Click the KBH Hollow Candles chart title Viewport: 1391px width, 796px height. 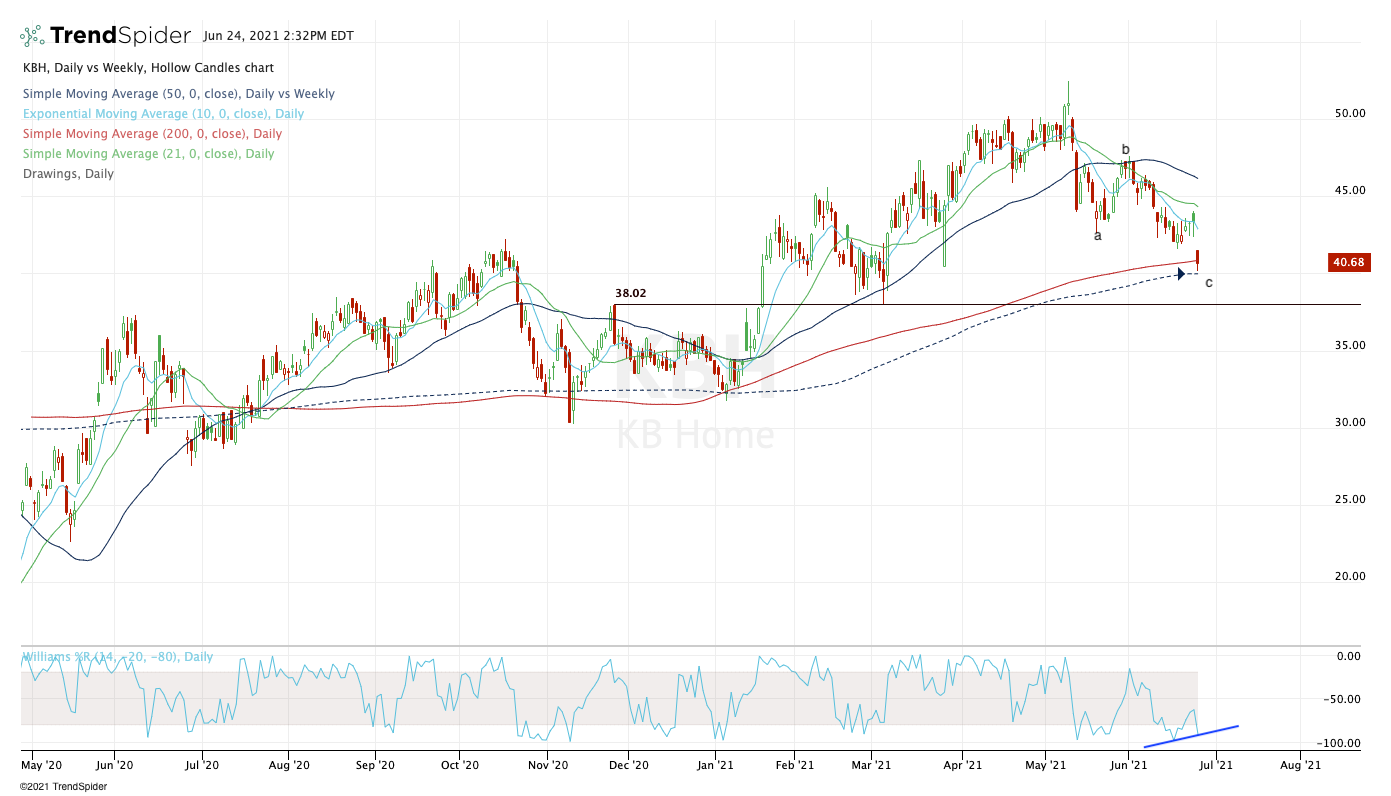(x=148, y=68)
